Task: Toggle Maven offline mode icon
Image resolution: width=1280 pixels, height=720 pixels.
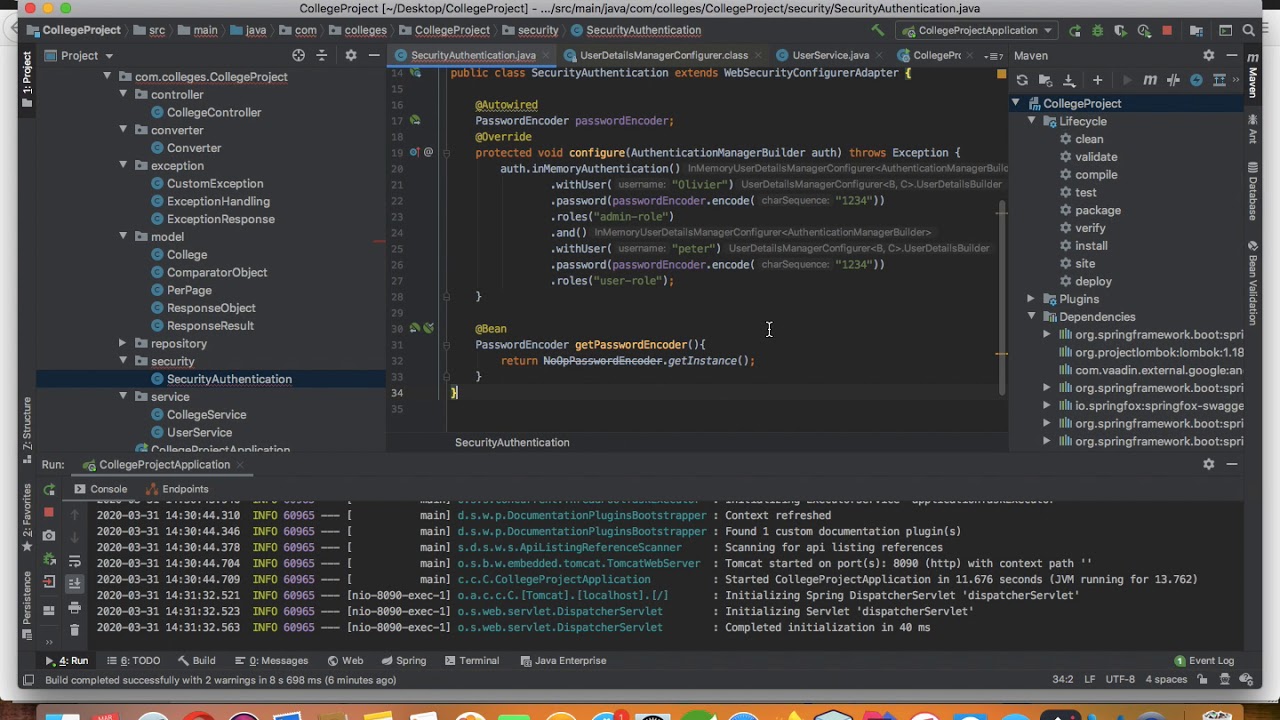Action: pos(1173,80)
